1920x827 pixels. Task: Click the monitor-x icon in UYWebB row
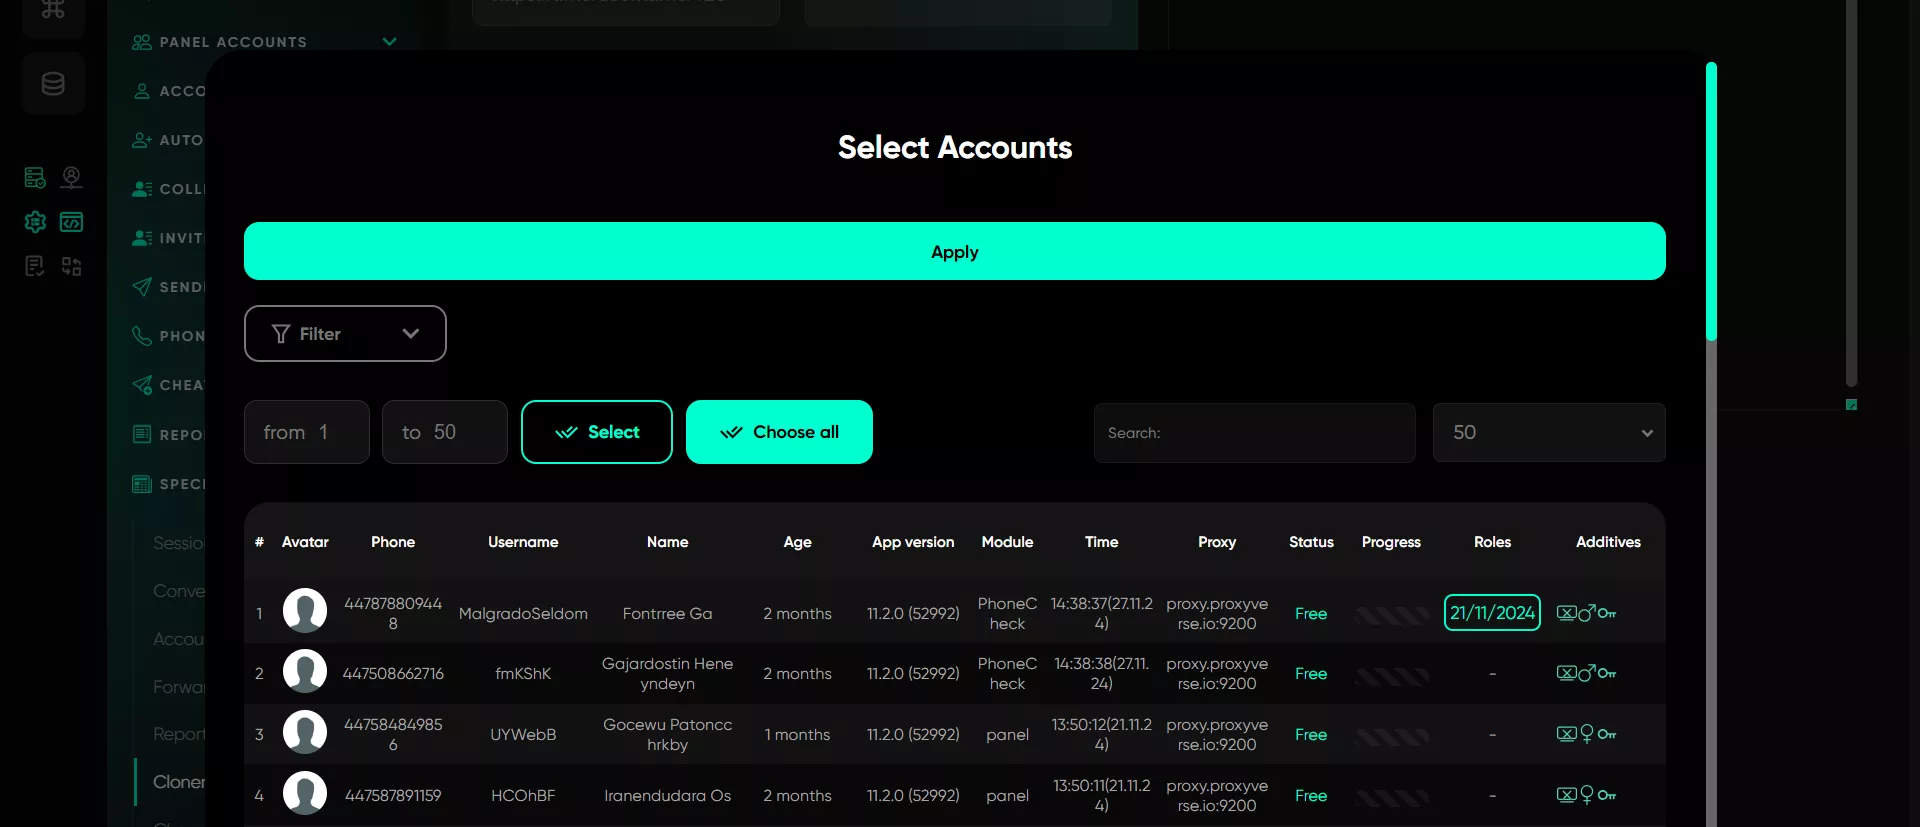point(1566,734)
